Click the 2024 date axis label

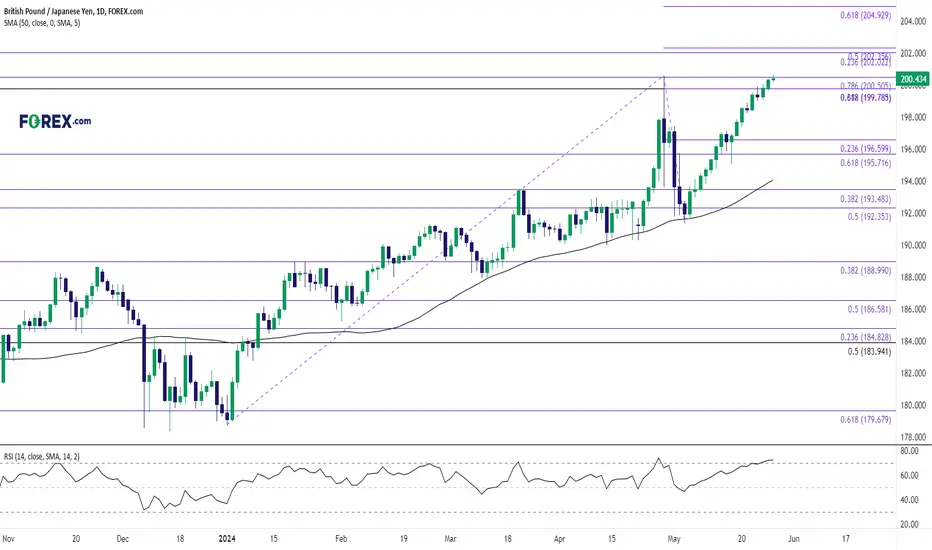(226, 539)
